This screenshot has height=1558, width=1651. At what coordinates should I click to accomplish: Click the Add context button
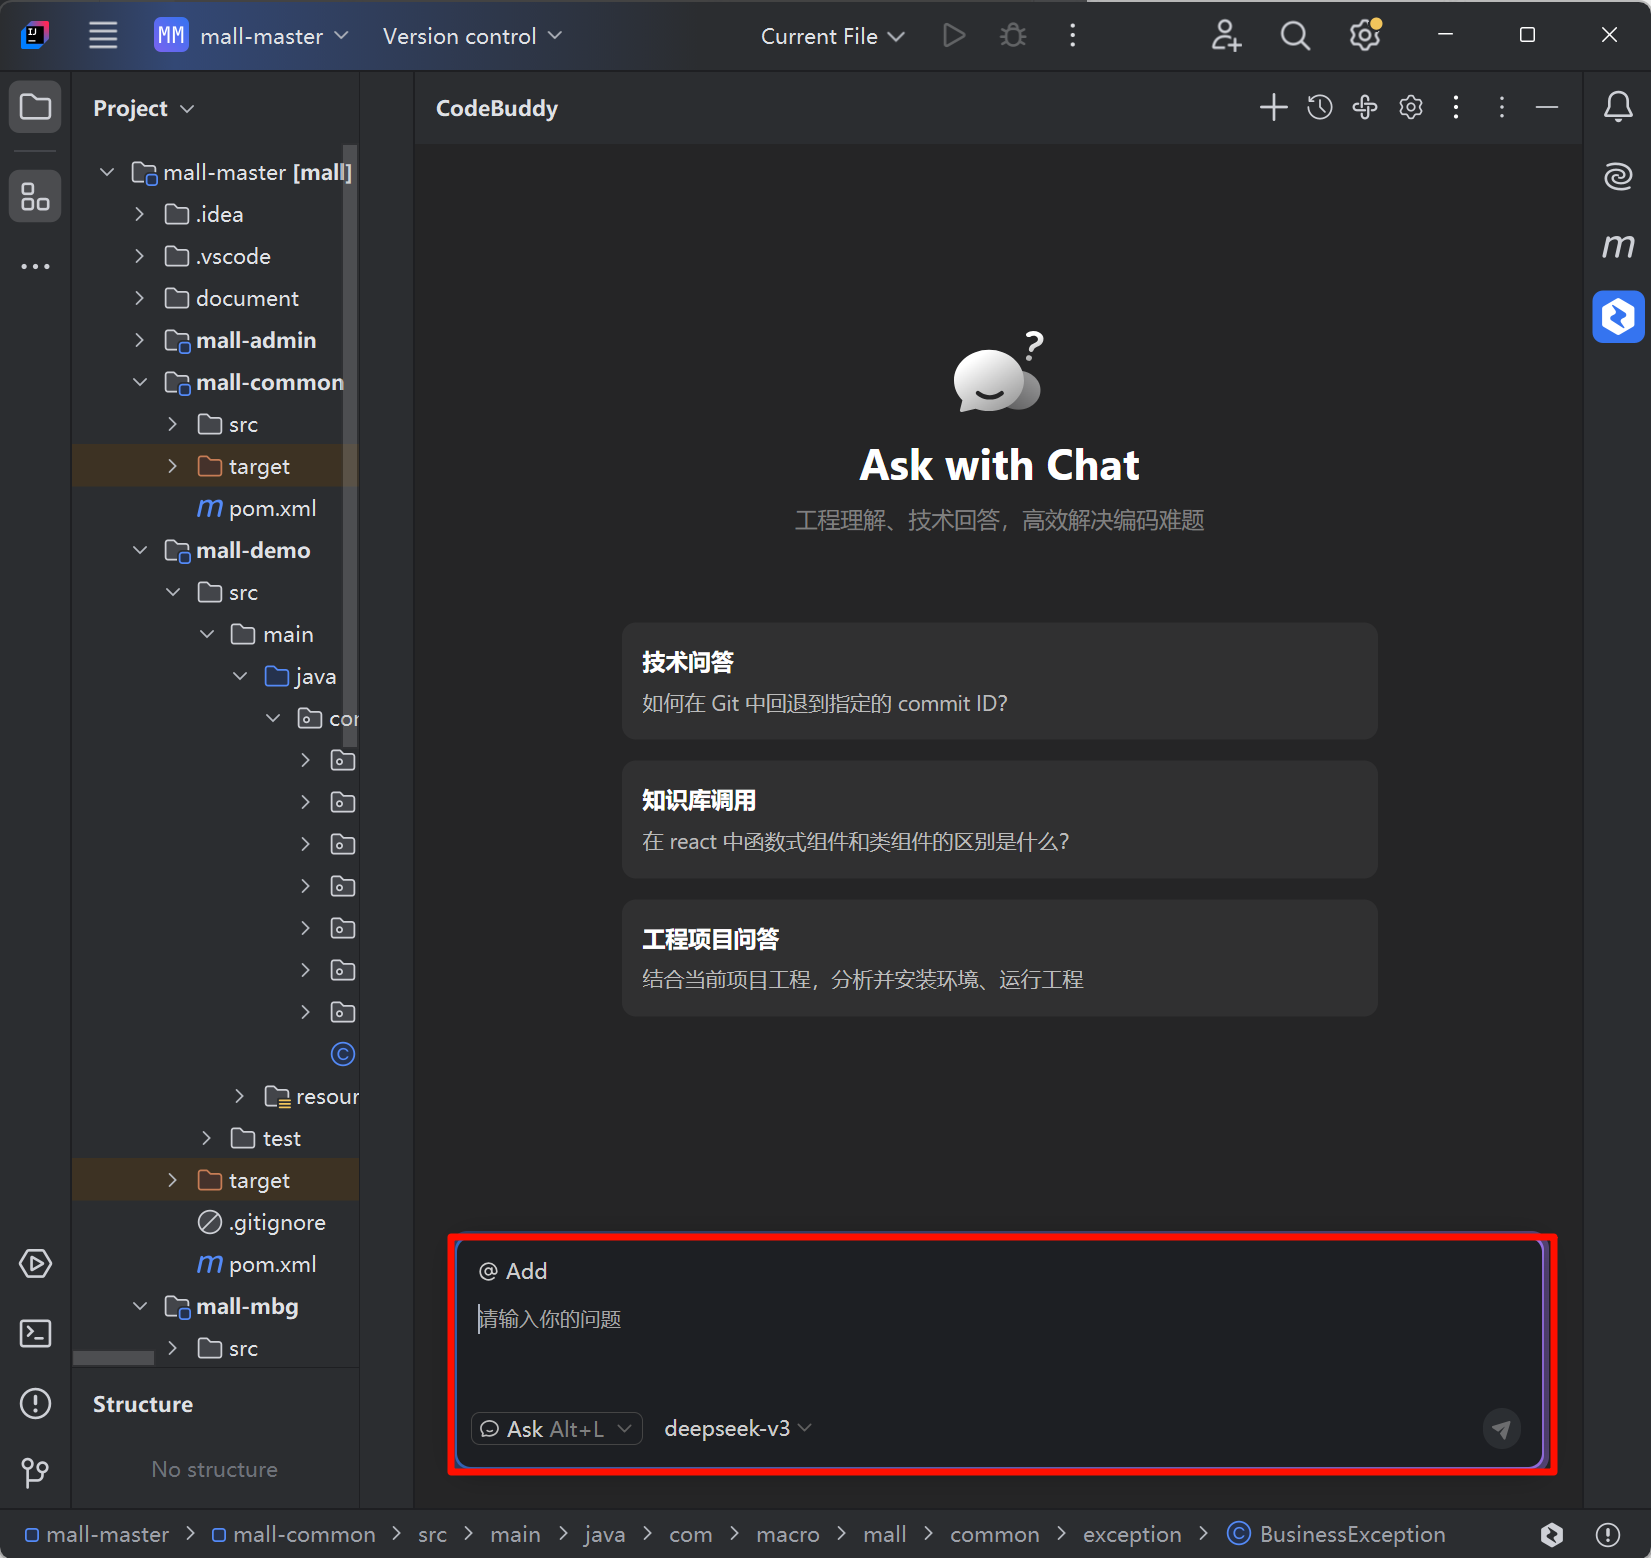click(513, 1271)
